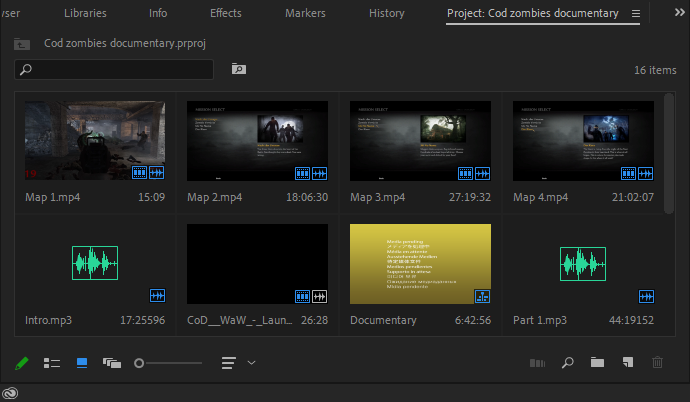This screenshot has width=690, height=402.
Task: Navigate up with parent folder icon
Action: tap(22, 44)
